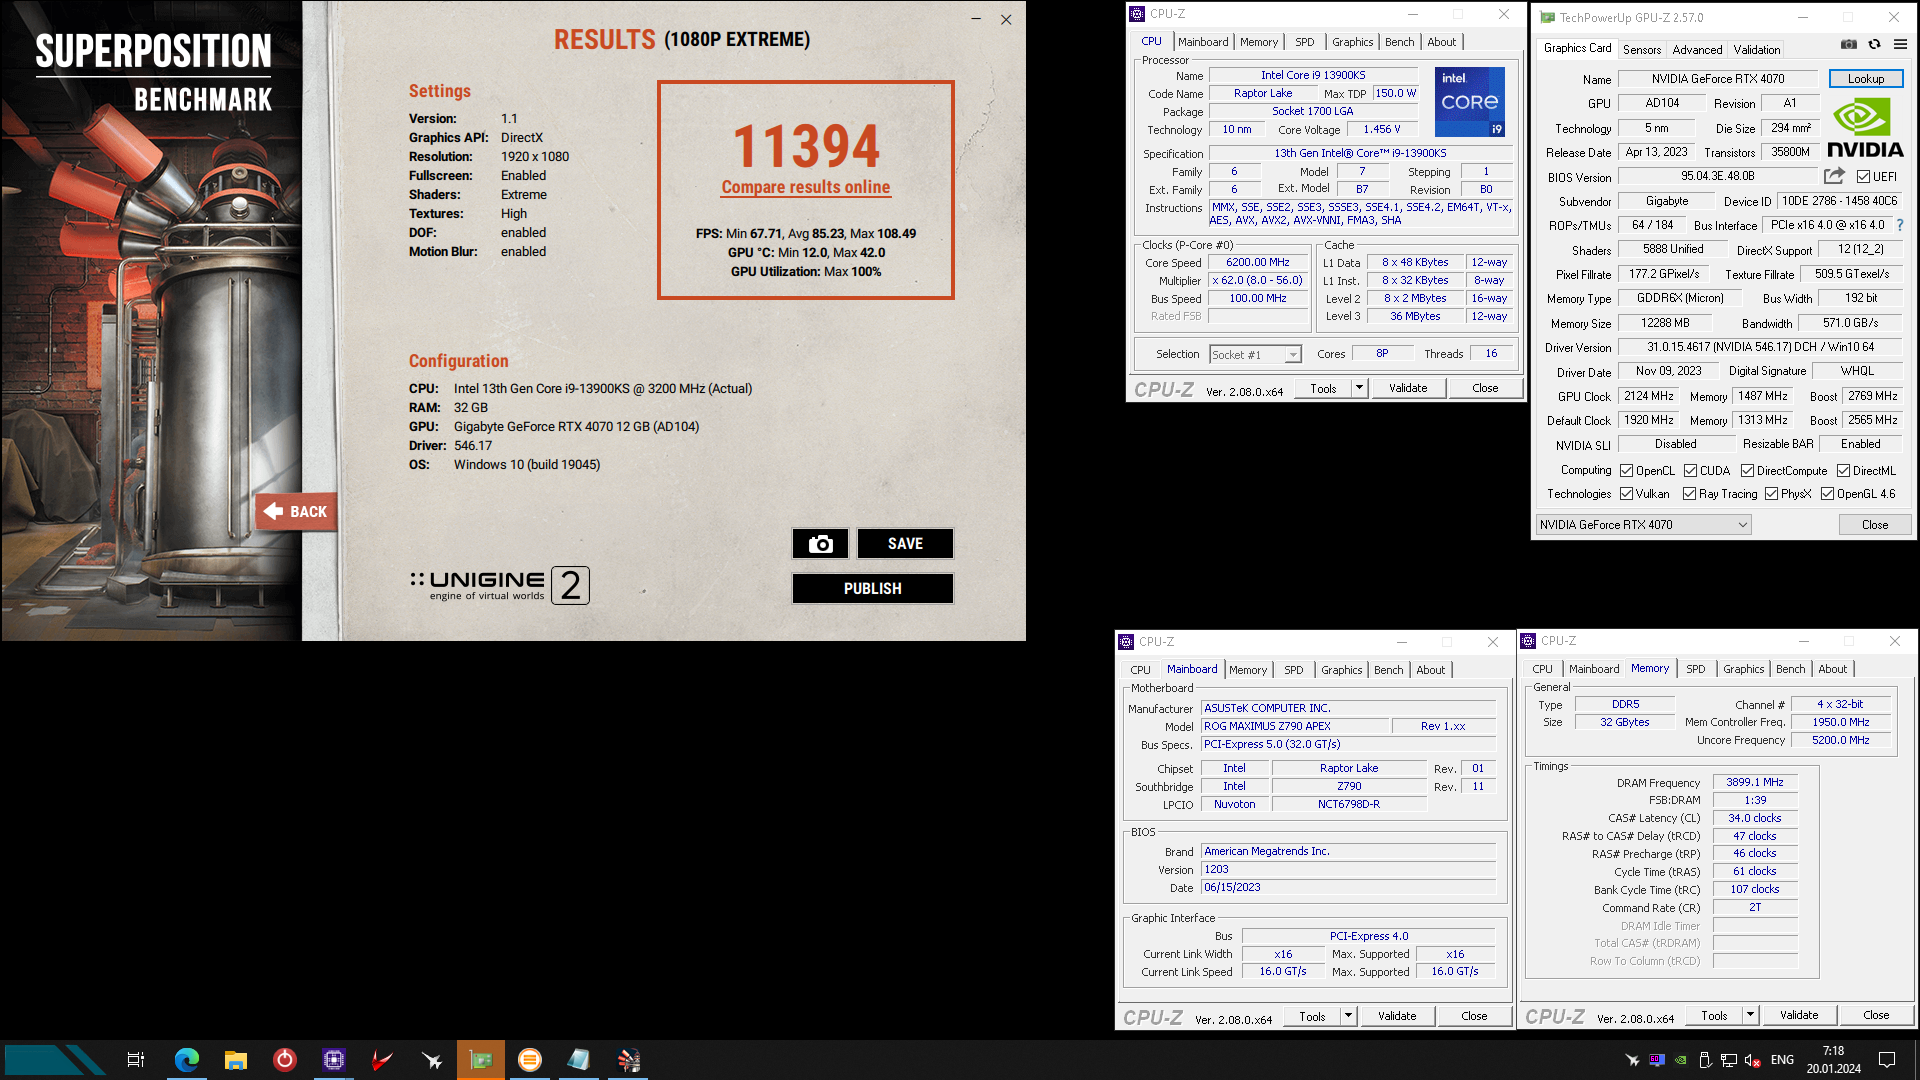Toggle the OpenCL checkbox

point(1626,471)
